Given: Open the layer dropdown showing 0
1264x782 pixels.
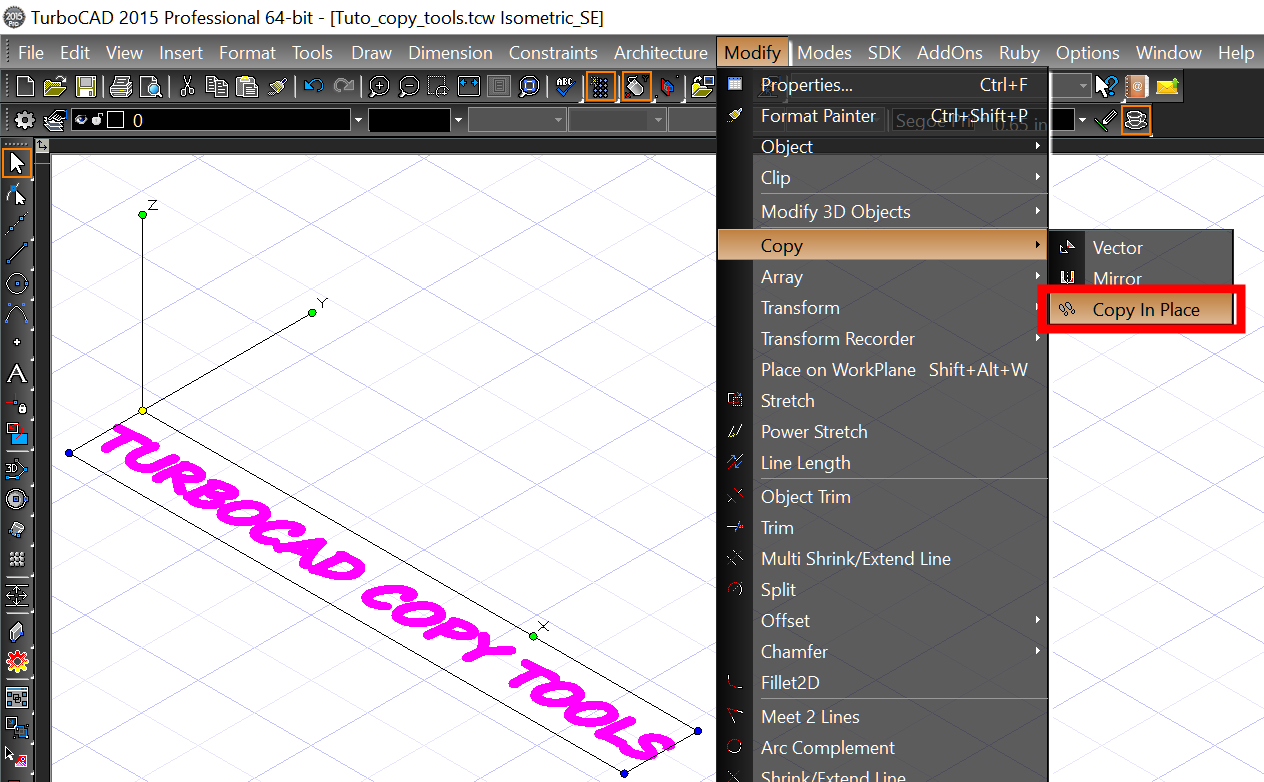Looking at the screenshot, I should tap(357, 119).
